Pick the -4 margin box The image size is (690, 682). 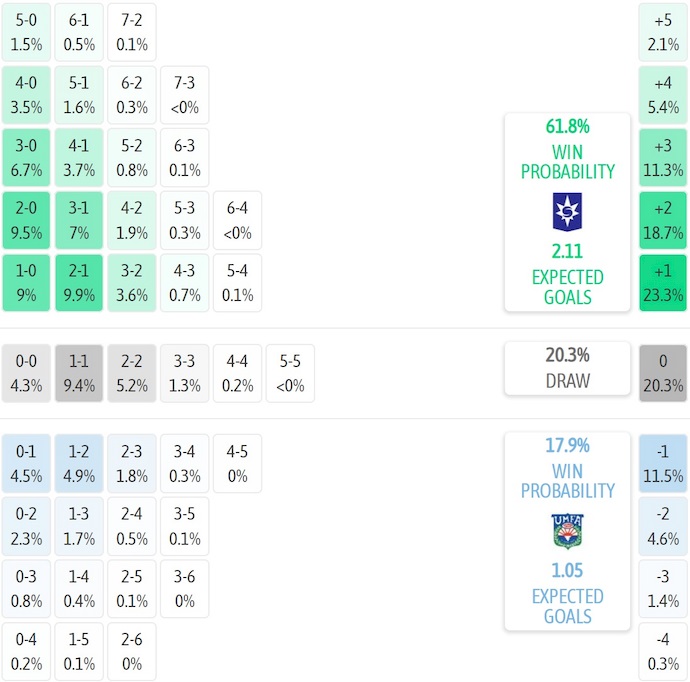tap(663, 652)
